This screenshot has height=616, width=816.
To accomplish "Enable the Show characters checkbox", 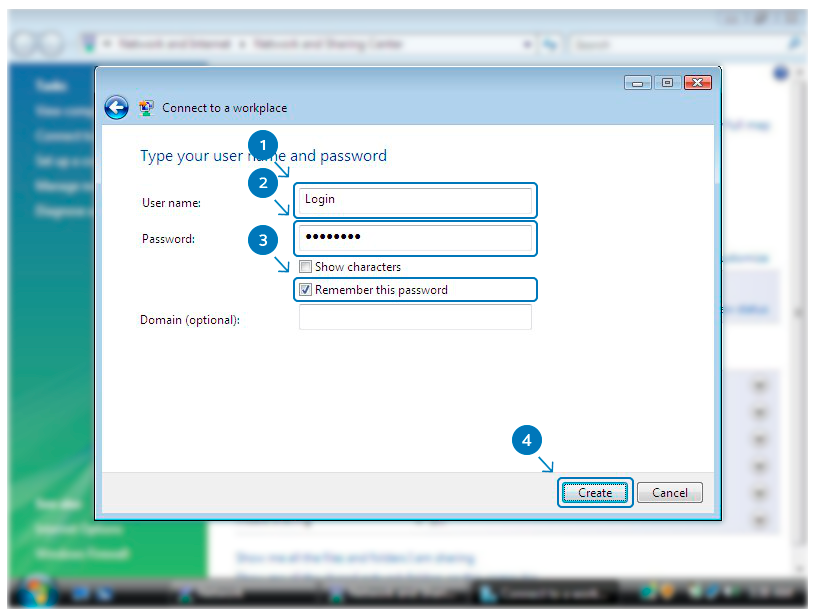I will [x=305, y=267].
